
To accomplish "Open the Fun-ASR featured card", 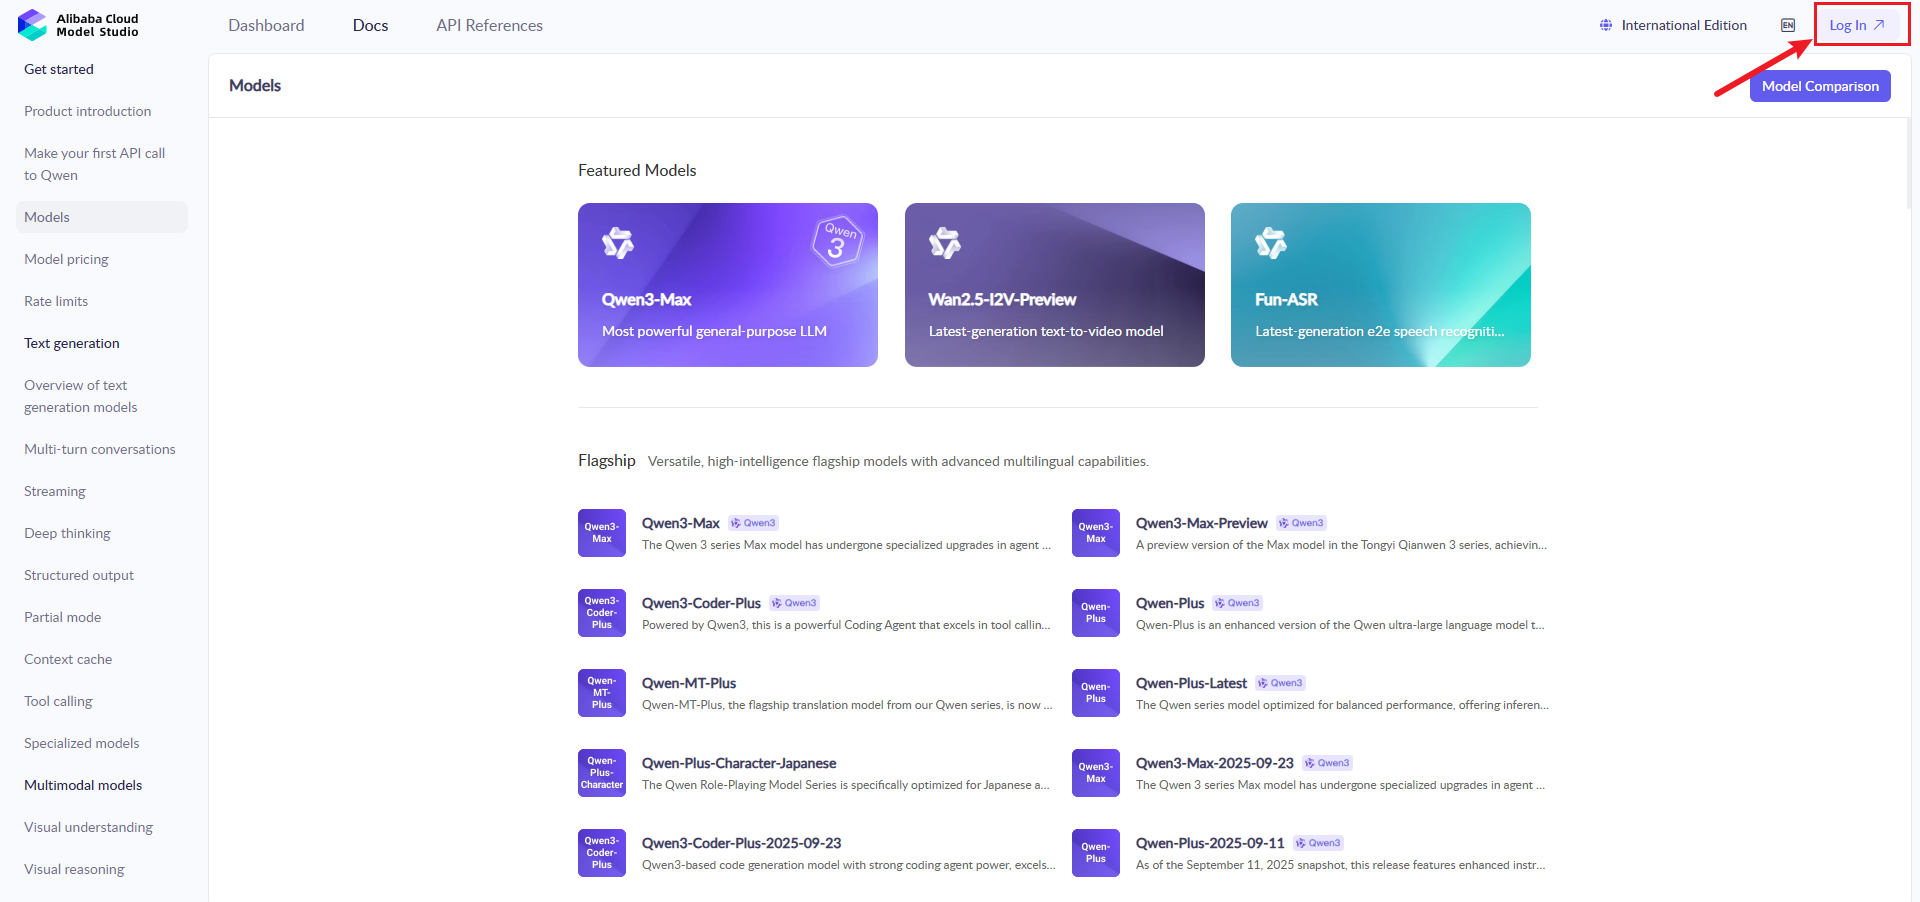I will coord(1381,285).
